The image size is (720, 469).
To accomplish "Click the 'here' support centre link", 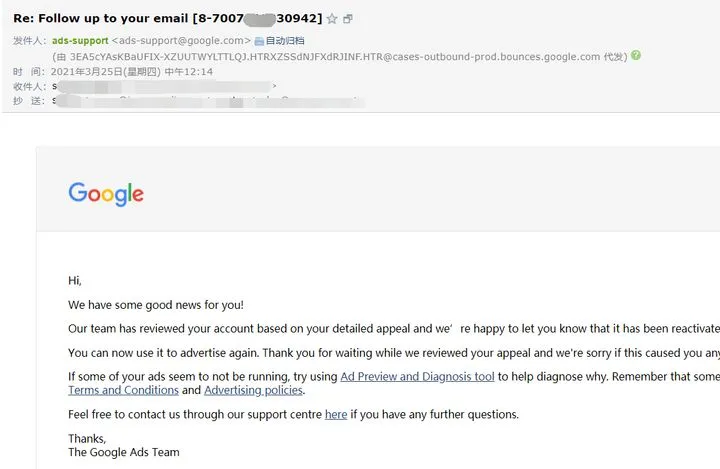I will coord(336,414).
